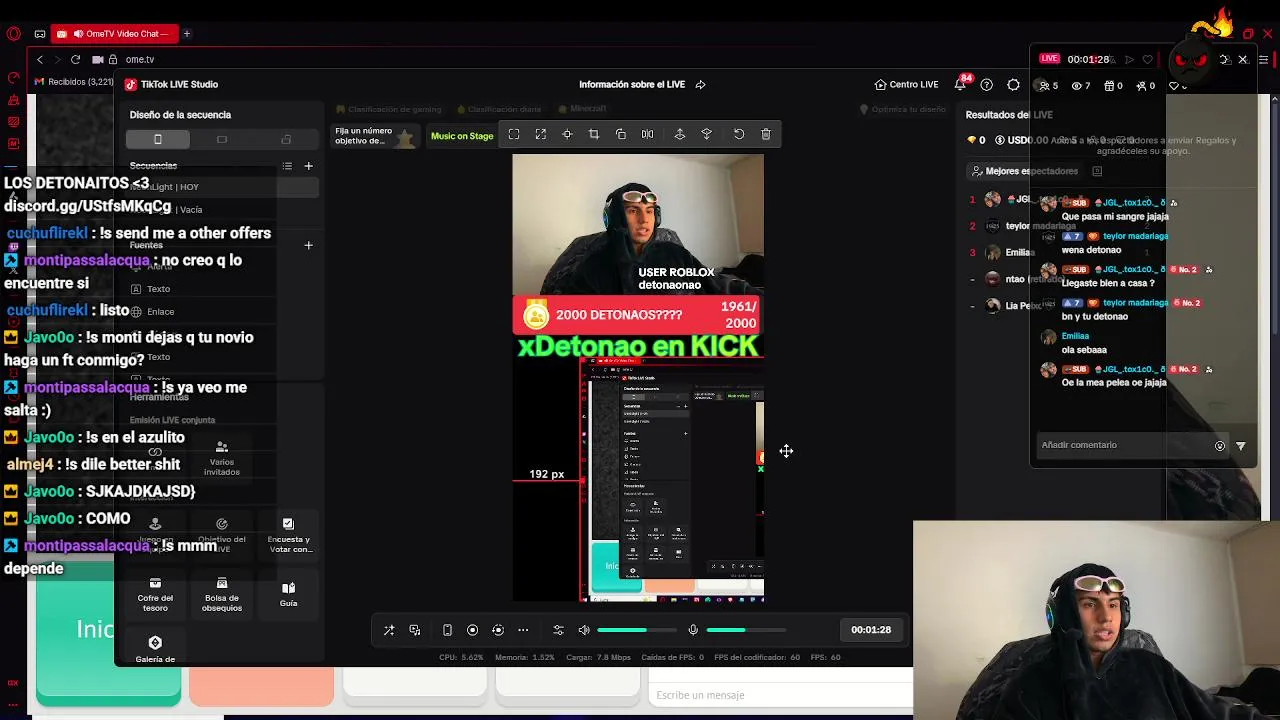Mute the microphone icon

tap(693, 630)
